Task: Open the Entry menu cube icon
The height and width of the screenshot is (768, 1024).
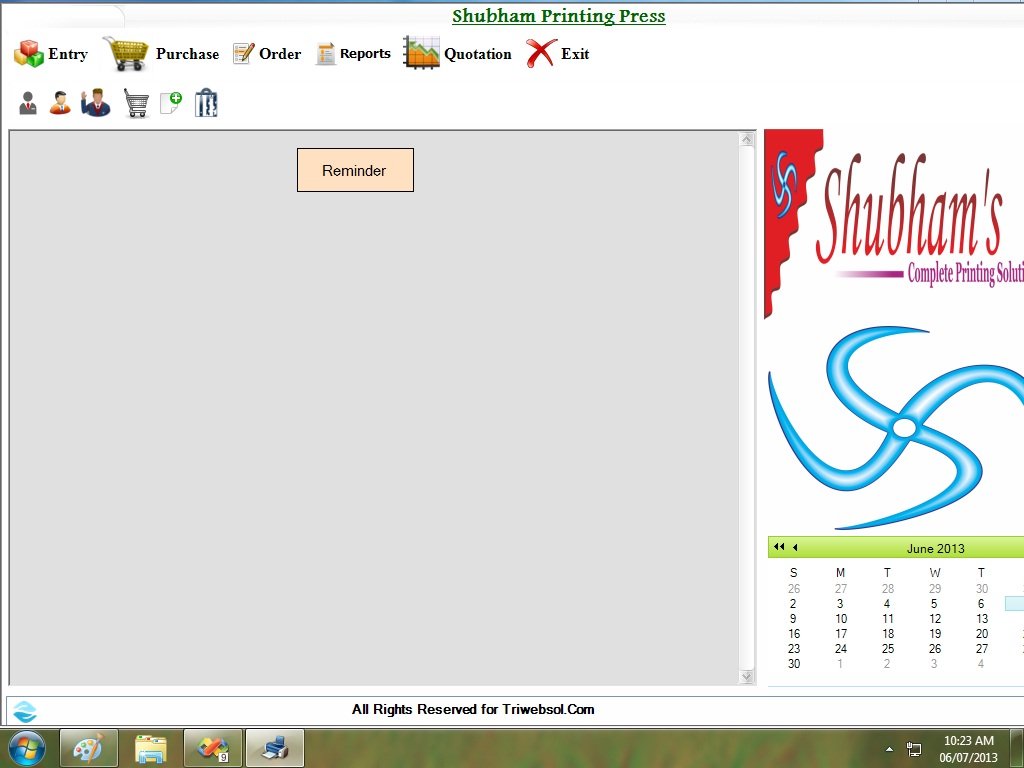Action: [x=25, y=54]
